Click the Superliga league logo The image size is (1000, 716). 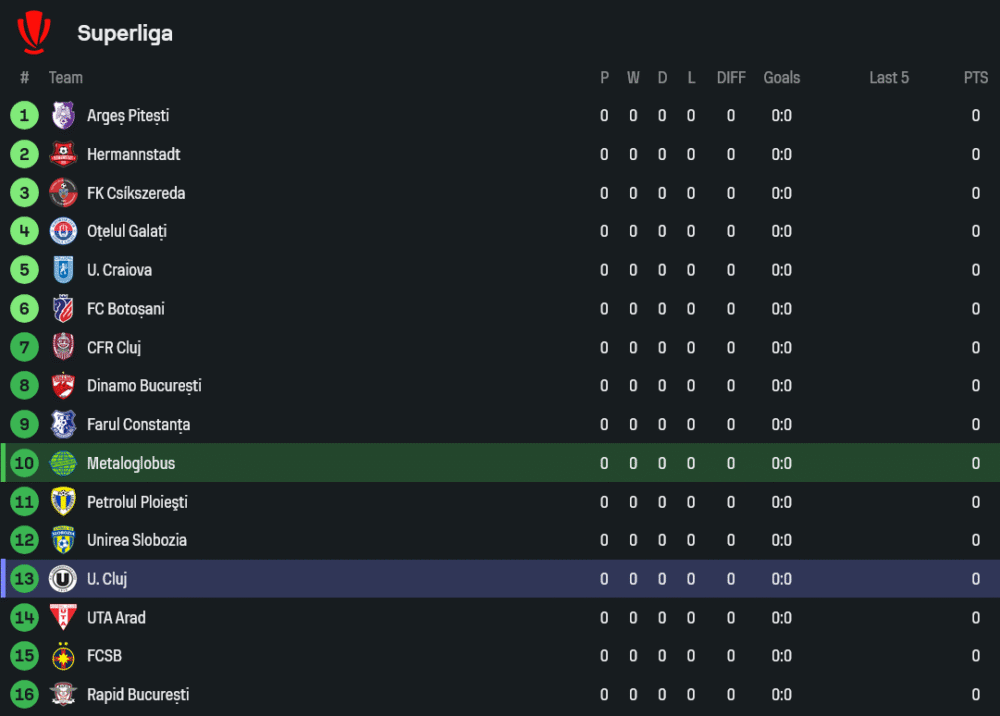coord(33,32)
